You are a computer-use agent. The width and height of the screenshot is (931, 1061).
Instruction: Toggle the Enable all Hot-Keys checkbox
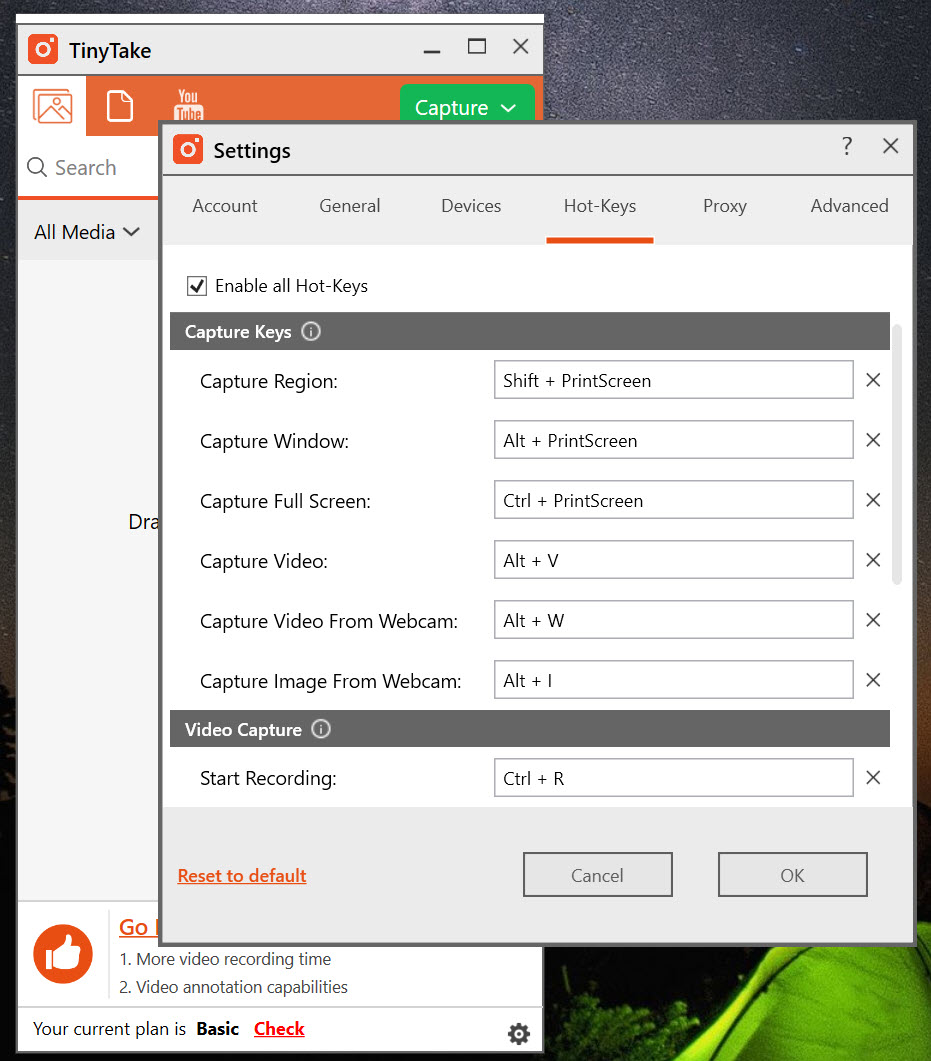tap(197, 286)
